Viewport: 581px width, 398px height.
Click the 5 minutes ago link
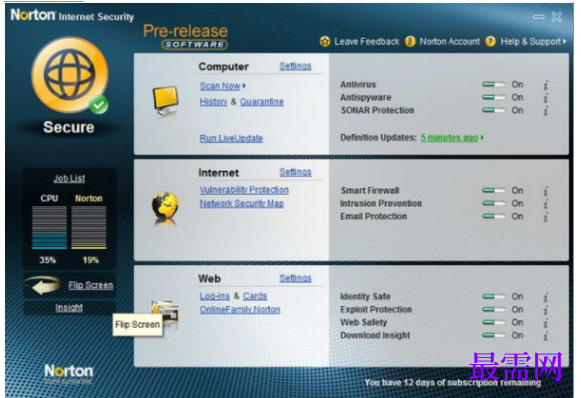pyautogui.click(x=449, y=137)
